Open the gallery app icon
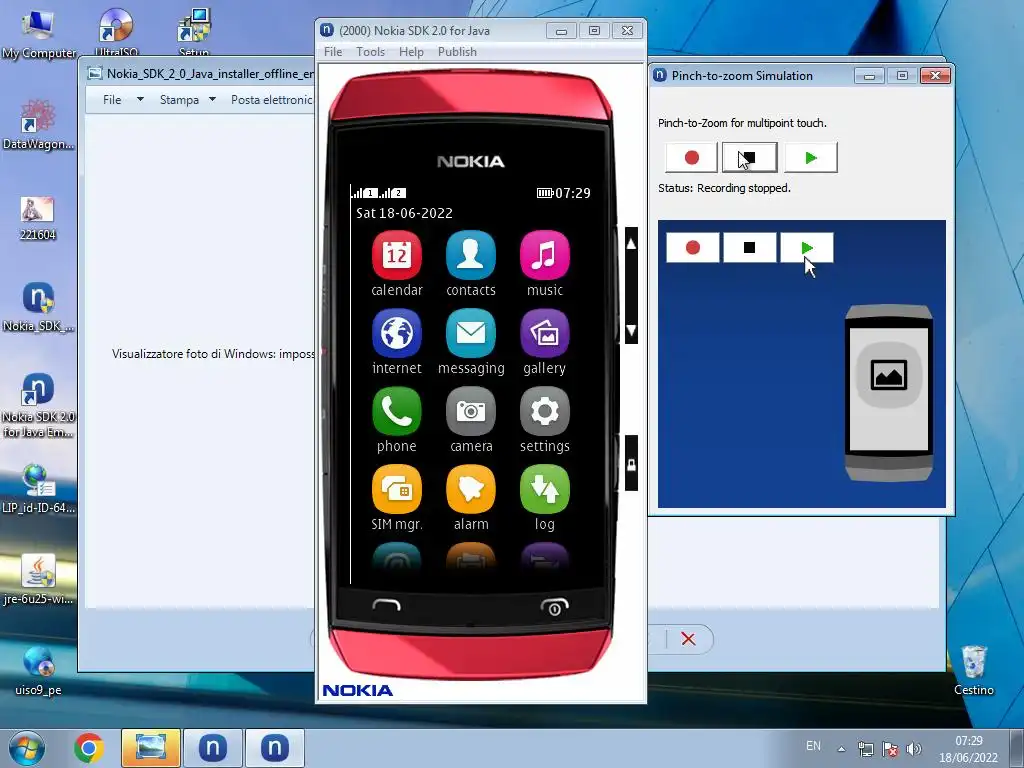The image size is (1024, 768). pos(545,334)
